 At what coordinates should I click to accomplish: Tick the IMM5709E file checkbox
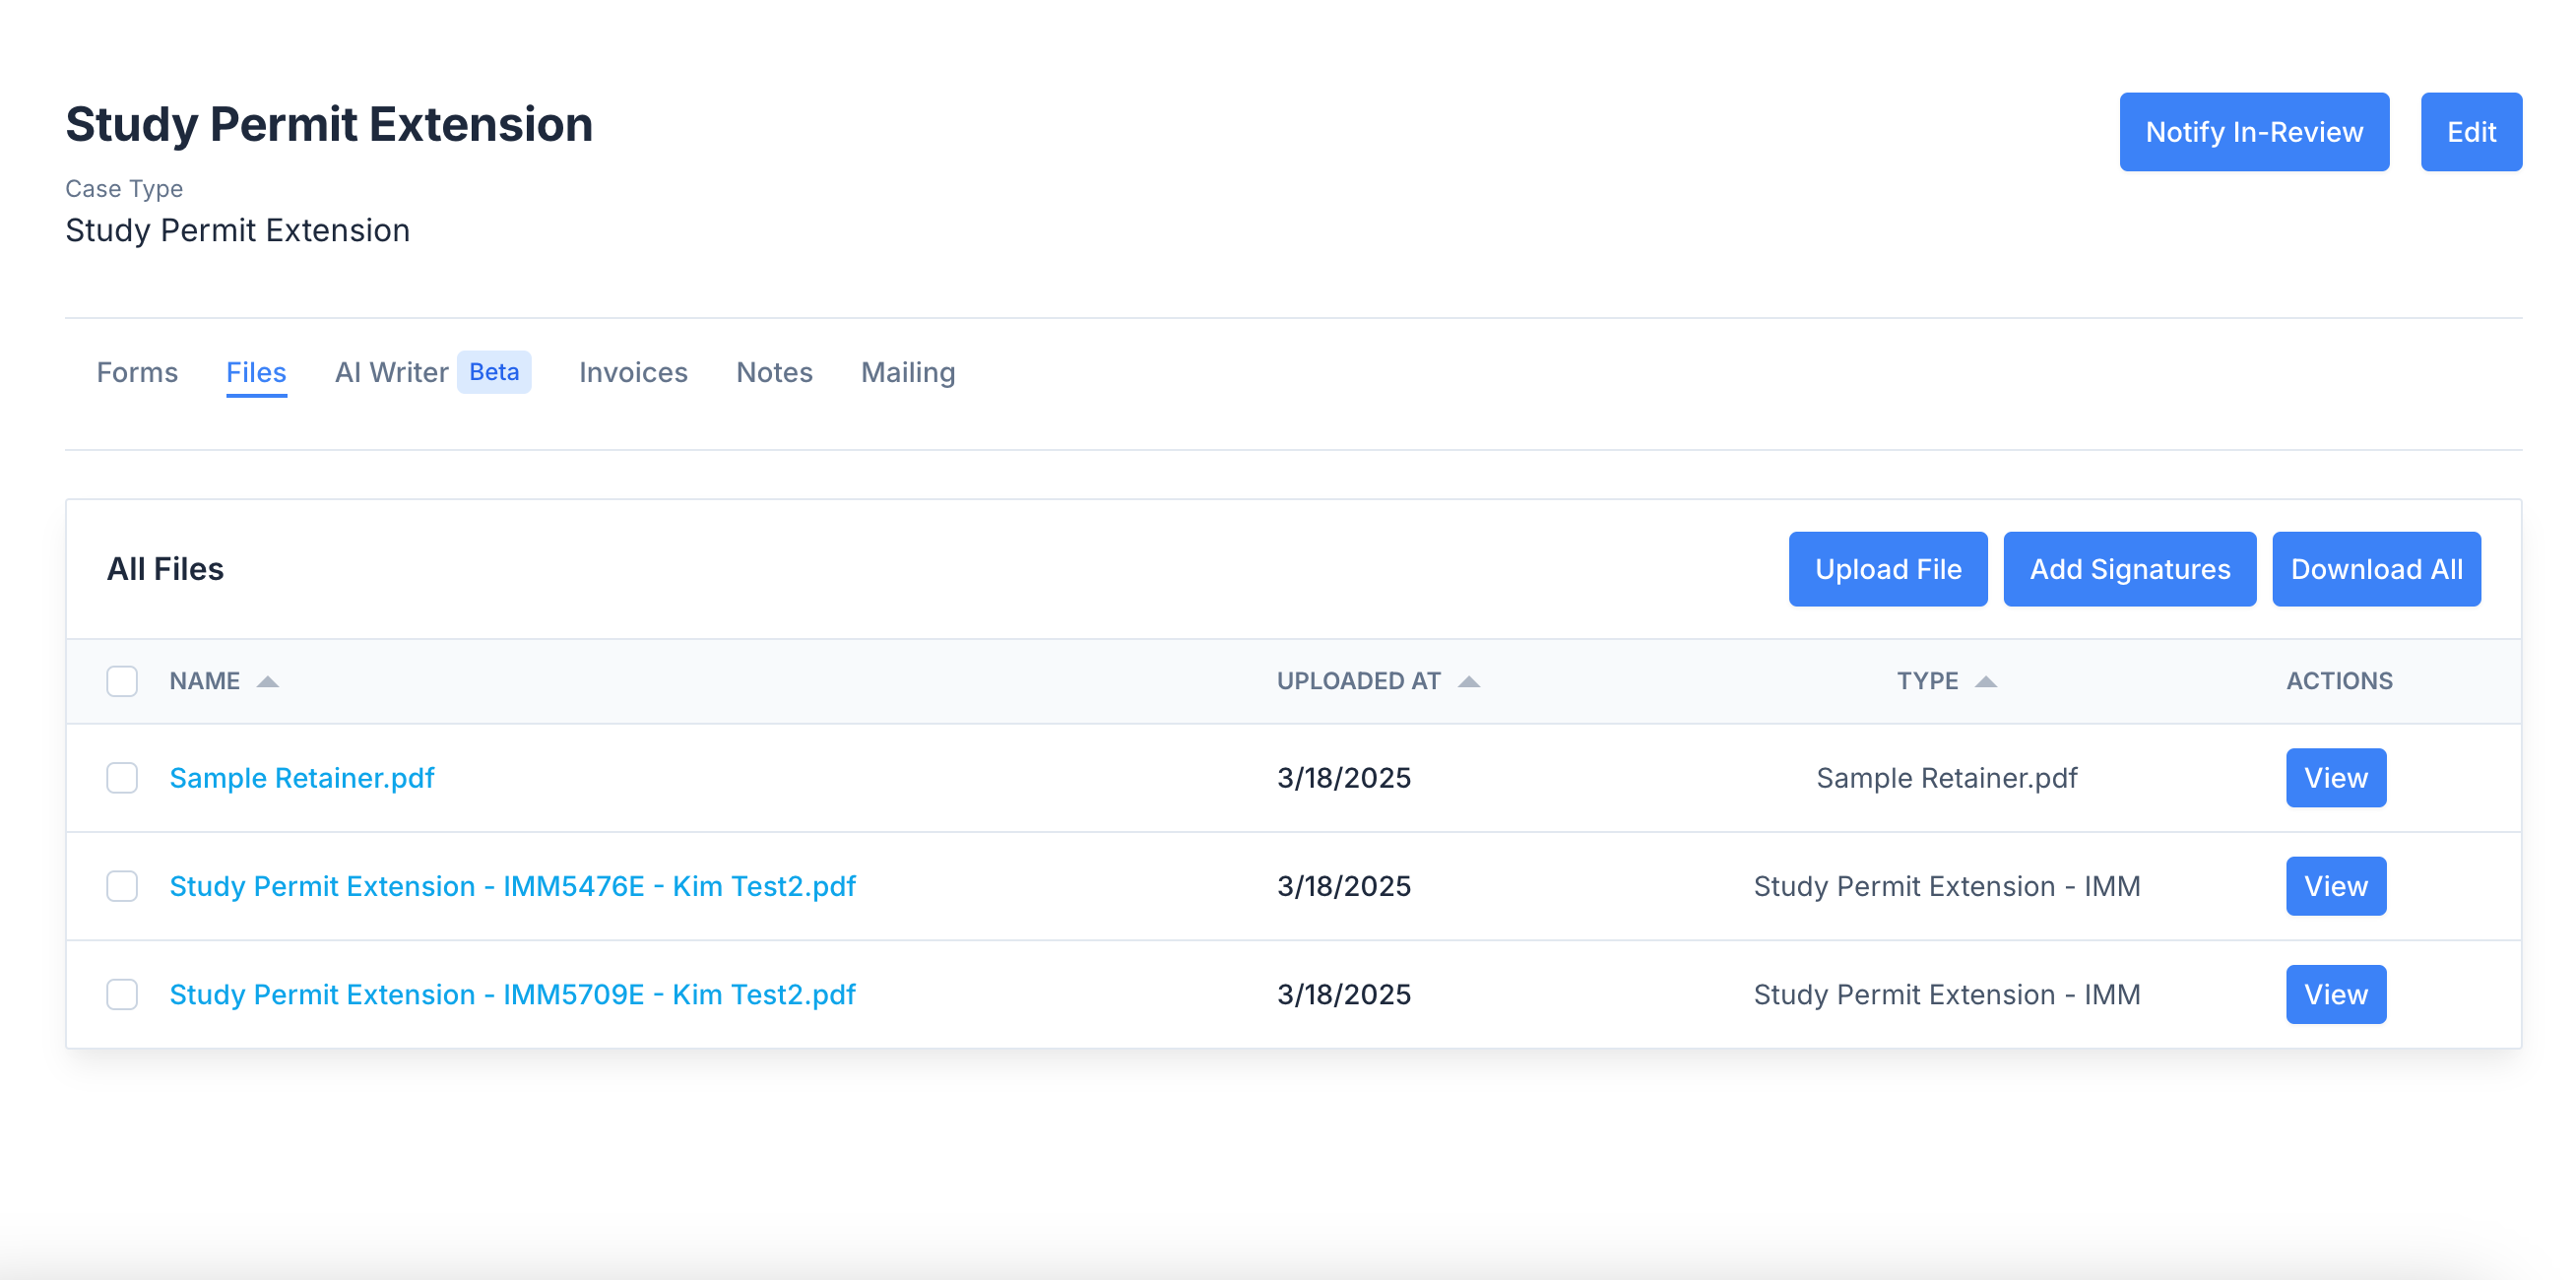pyautogui.click(x=122, y=994)
